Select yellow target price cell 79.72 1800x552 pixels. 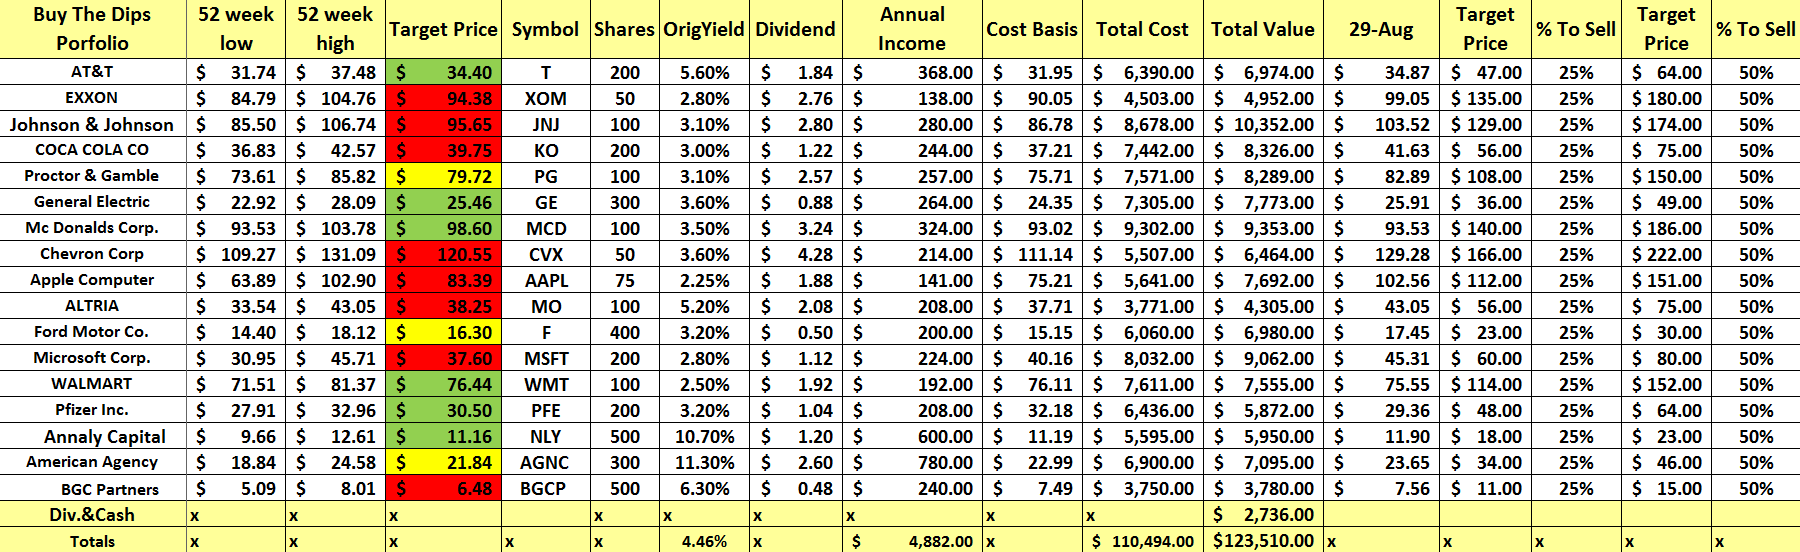coord(443,176)
